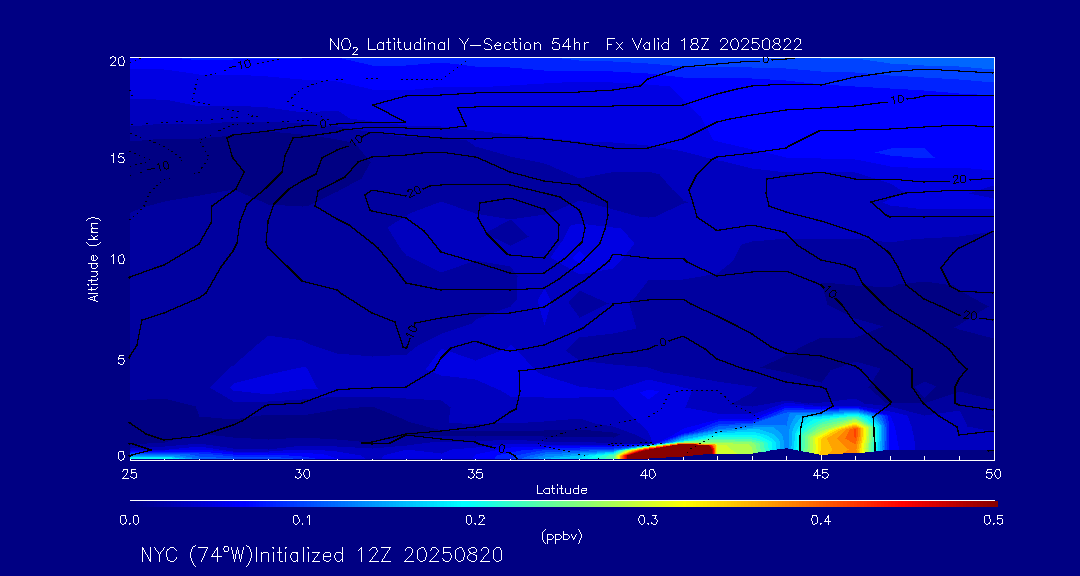
Task: Select the Altitude (km) axis label
Action: pos(94,258)
